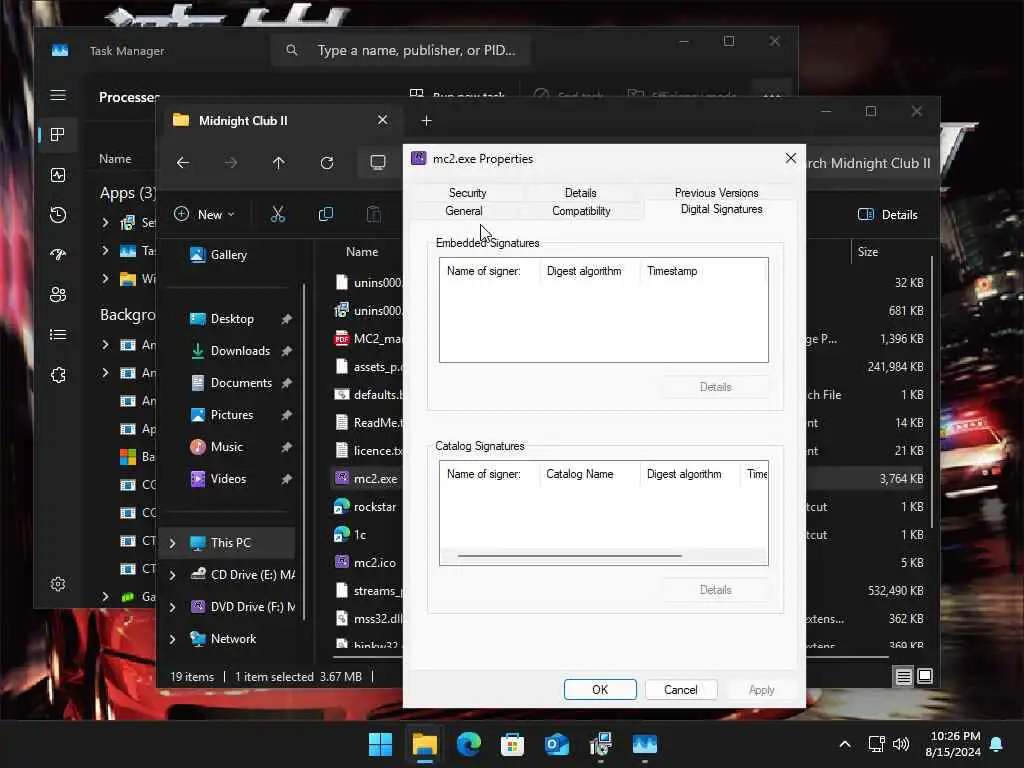This screenshot has height=768, width=1024.
Task: Click OK in mc2.exe Properties
Action: [600, 690]
